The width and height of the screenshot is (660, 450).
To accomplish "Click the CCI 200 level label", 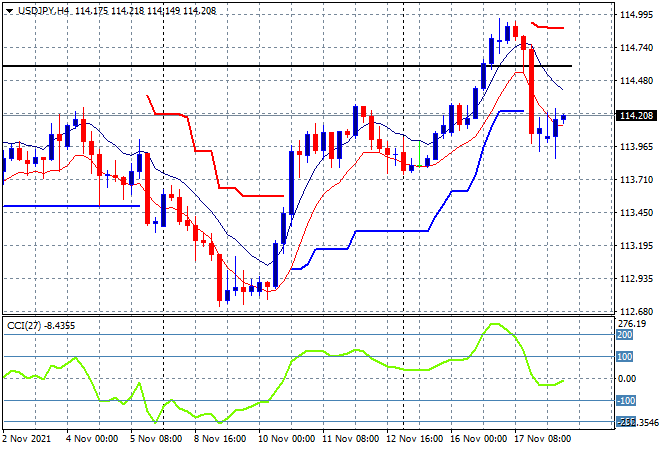I will pos(625,335).
